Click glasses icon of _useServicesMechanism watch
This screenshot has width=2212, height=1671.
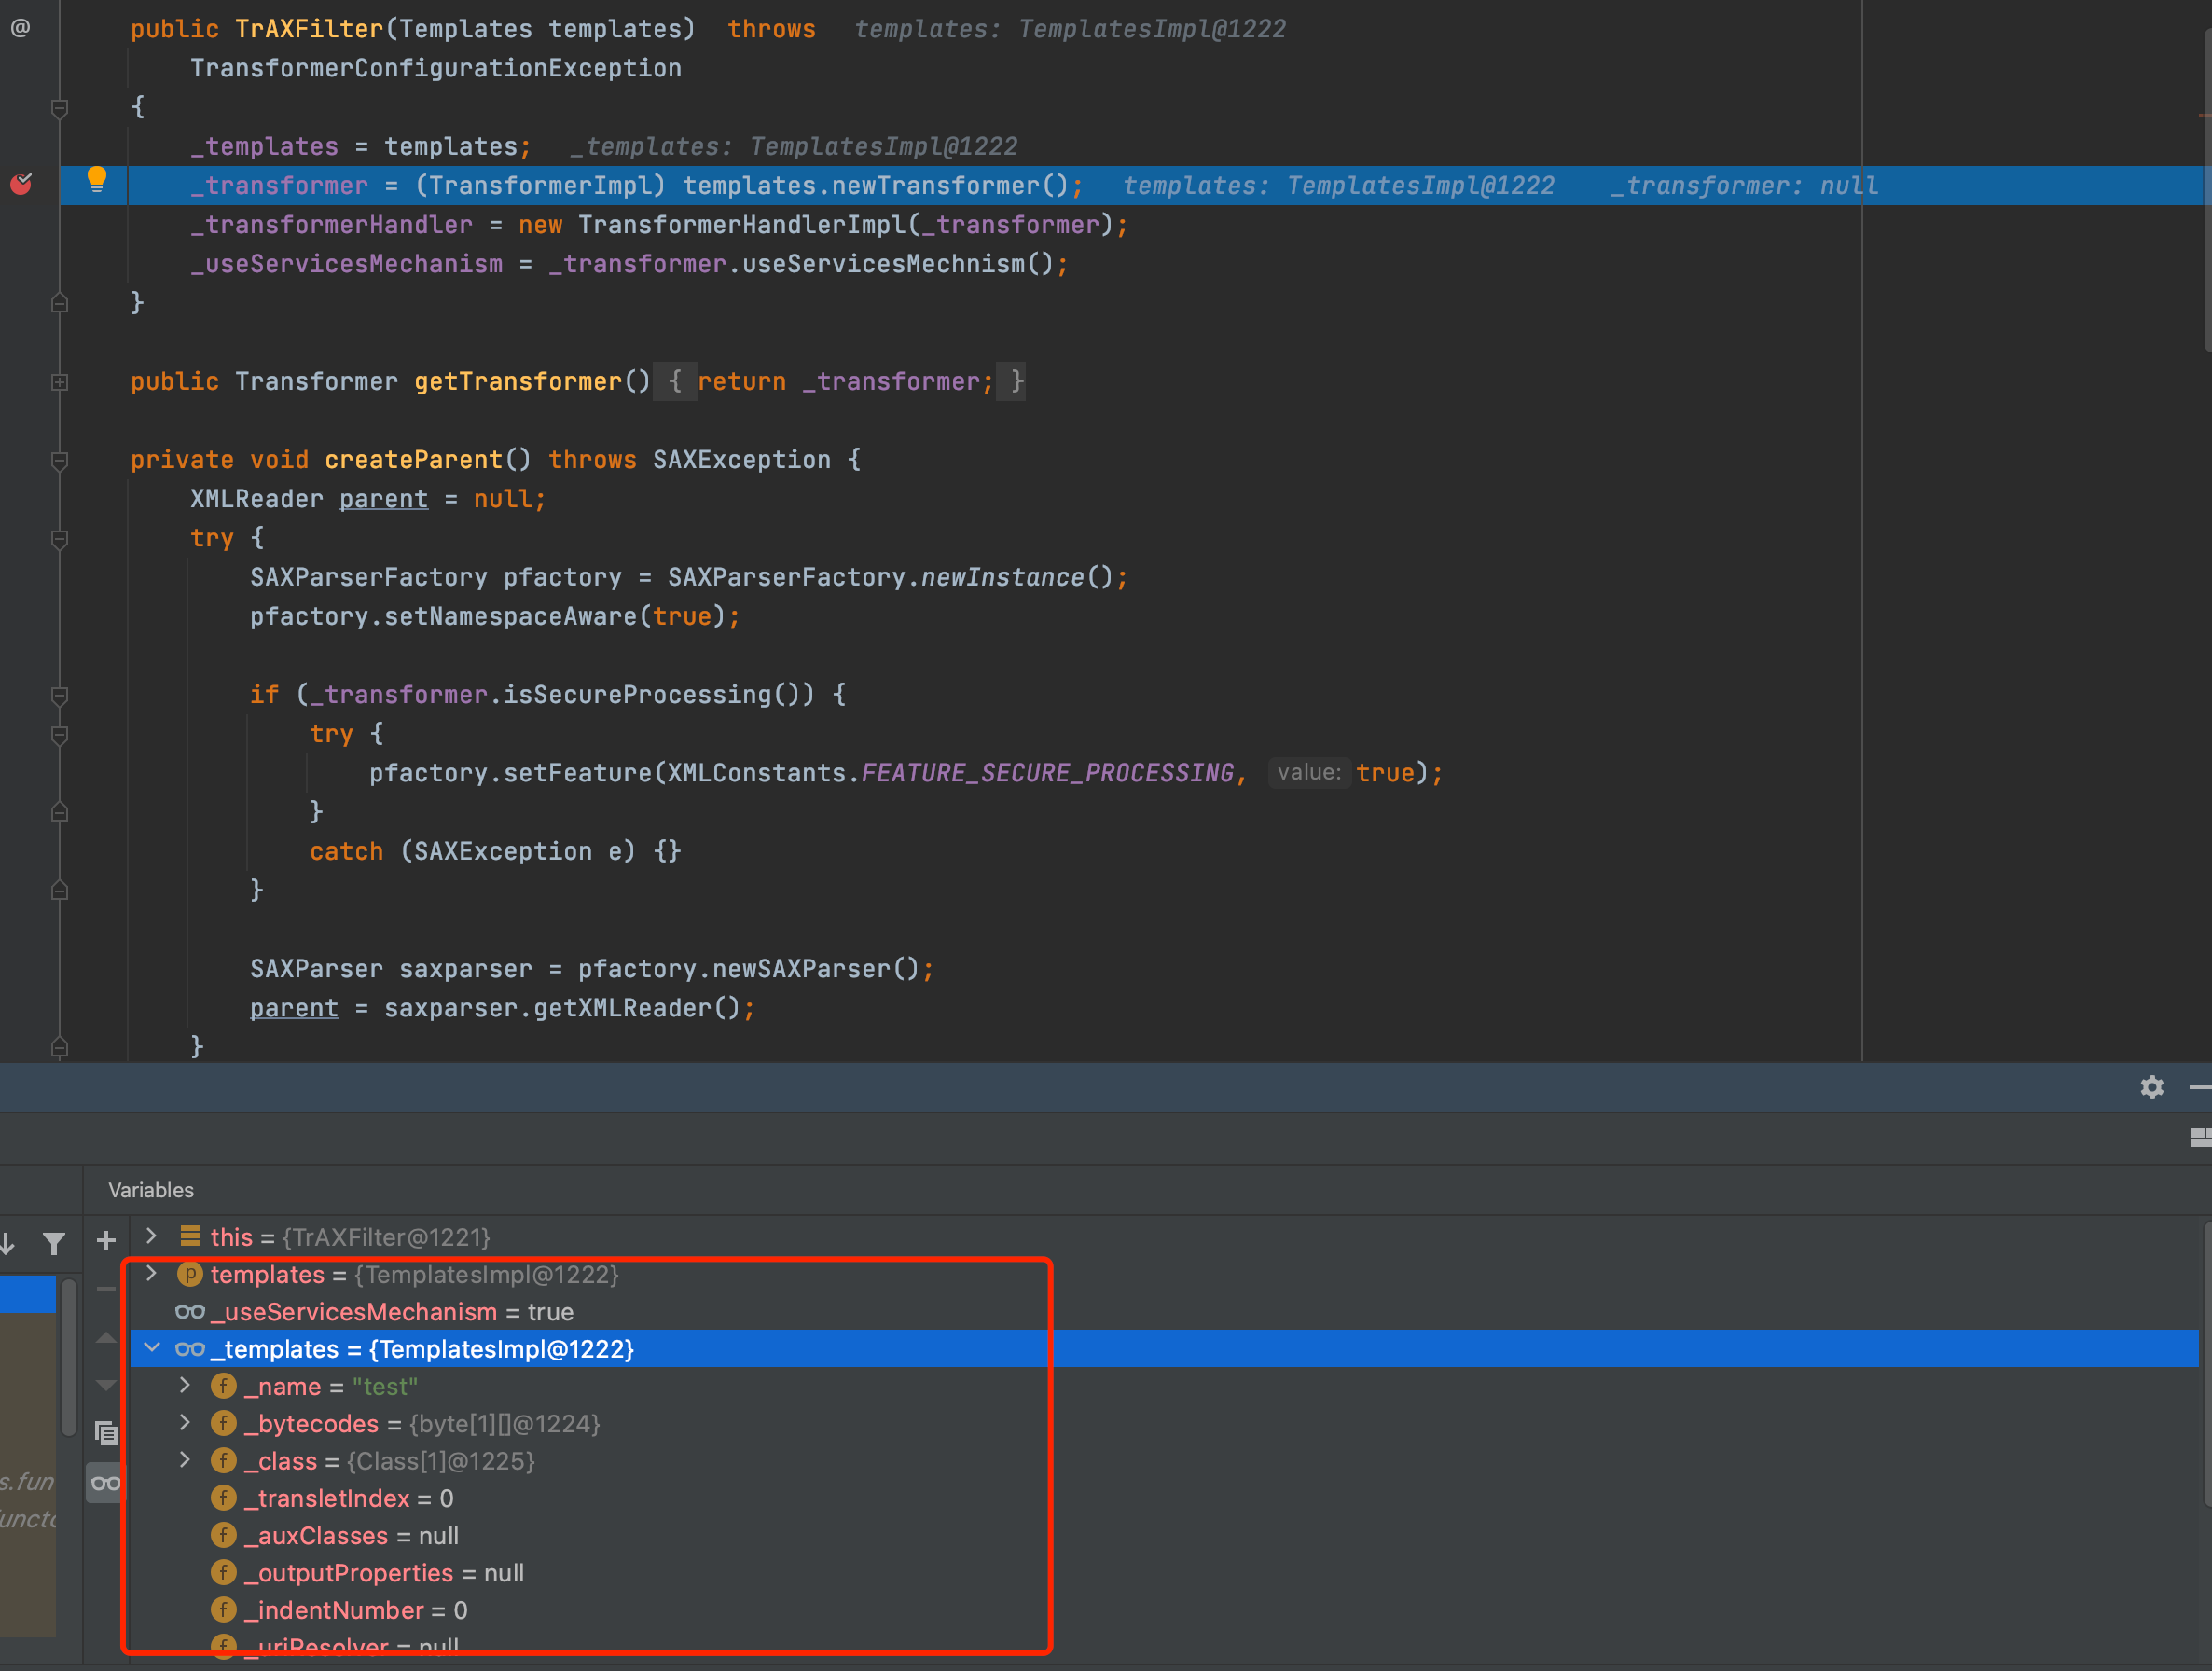(190, 1312)
